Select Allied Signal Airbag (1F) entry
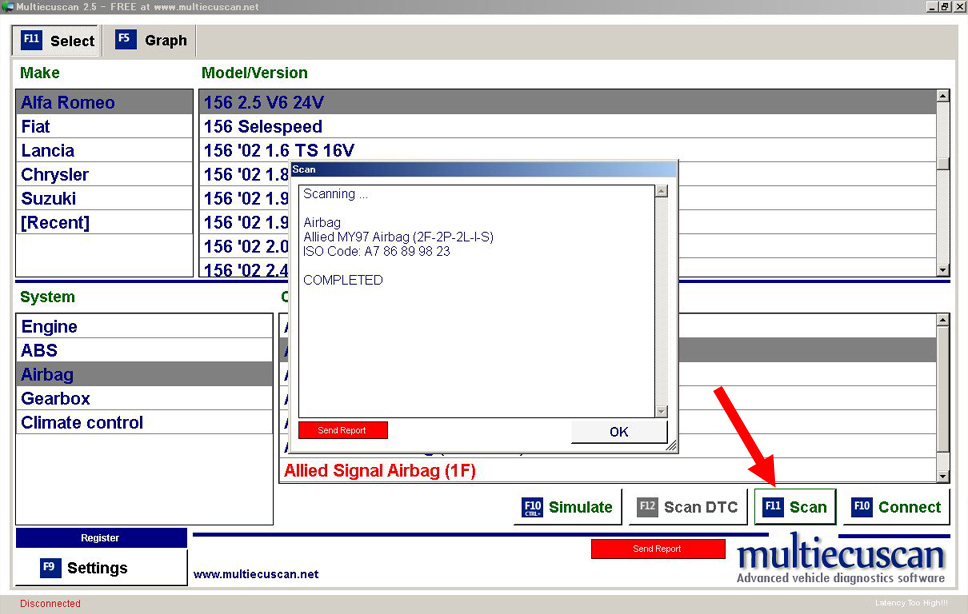The height and width of the screenshot is (614, 968). (608, 471)
